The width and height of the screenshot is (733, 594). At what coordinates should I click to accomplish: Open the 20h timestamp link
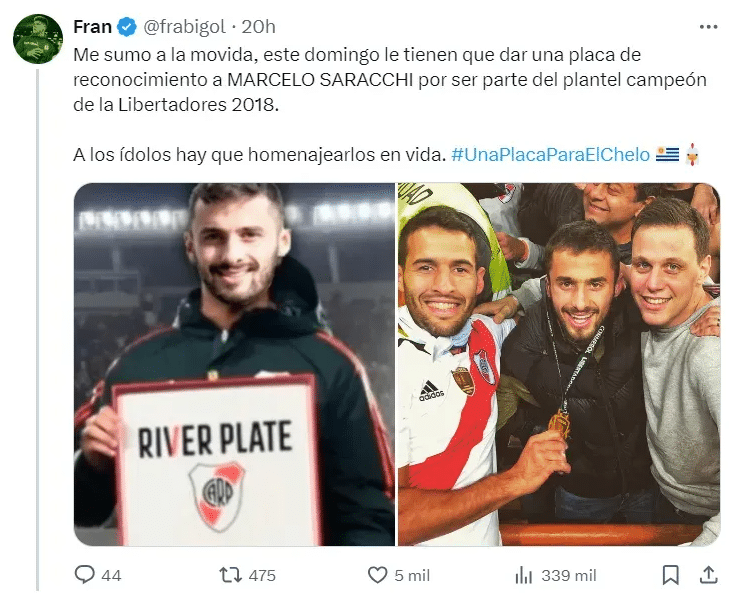click(x=258, y=27)
